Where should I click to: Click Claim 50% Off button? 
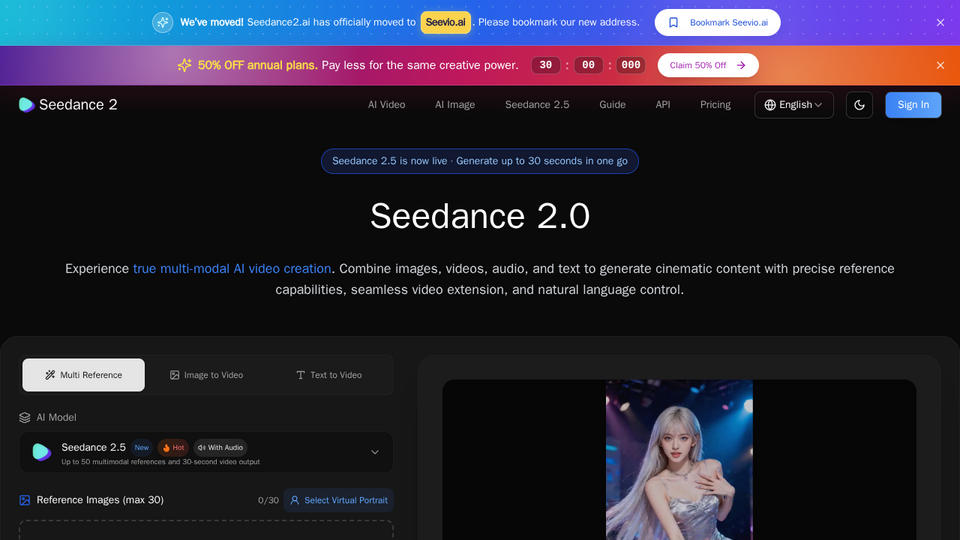click(x=708, y=66)
